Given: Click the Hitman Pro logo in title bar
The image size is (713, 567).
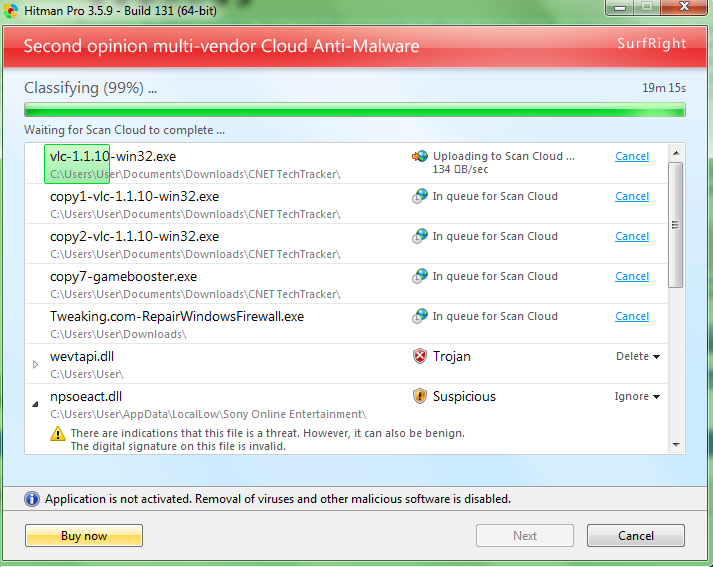Looking at the screenshot, I should (11, 11).
